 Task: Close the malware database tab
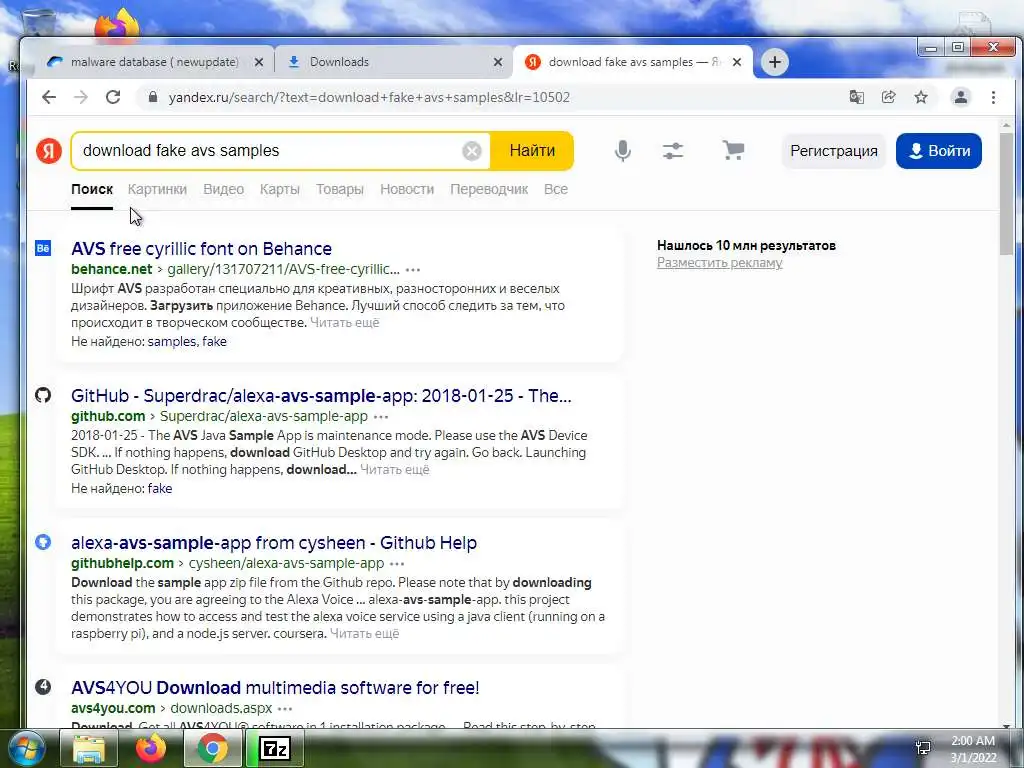pos(259,62)
